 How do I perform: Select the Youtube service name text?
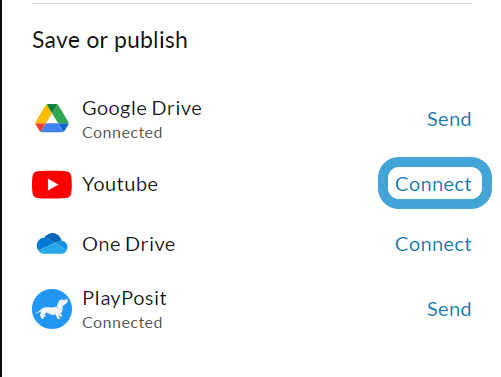[x=120, y=184]
